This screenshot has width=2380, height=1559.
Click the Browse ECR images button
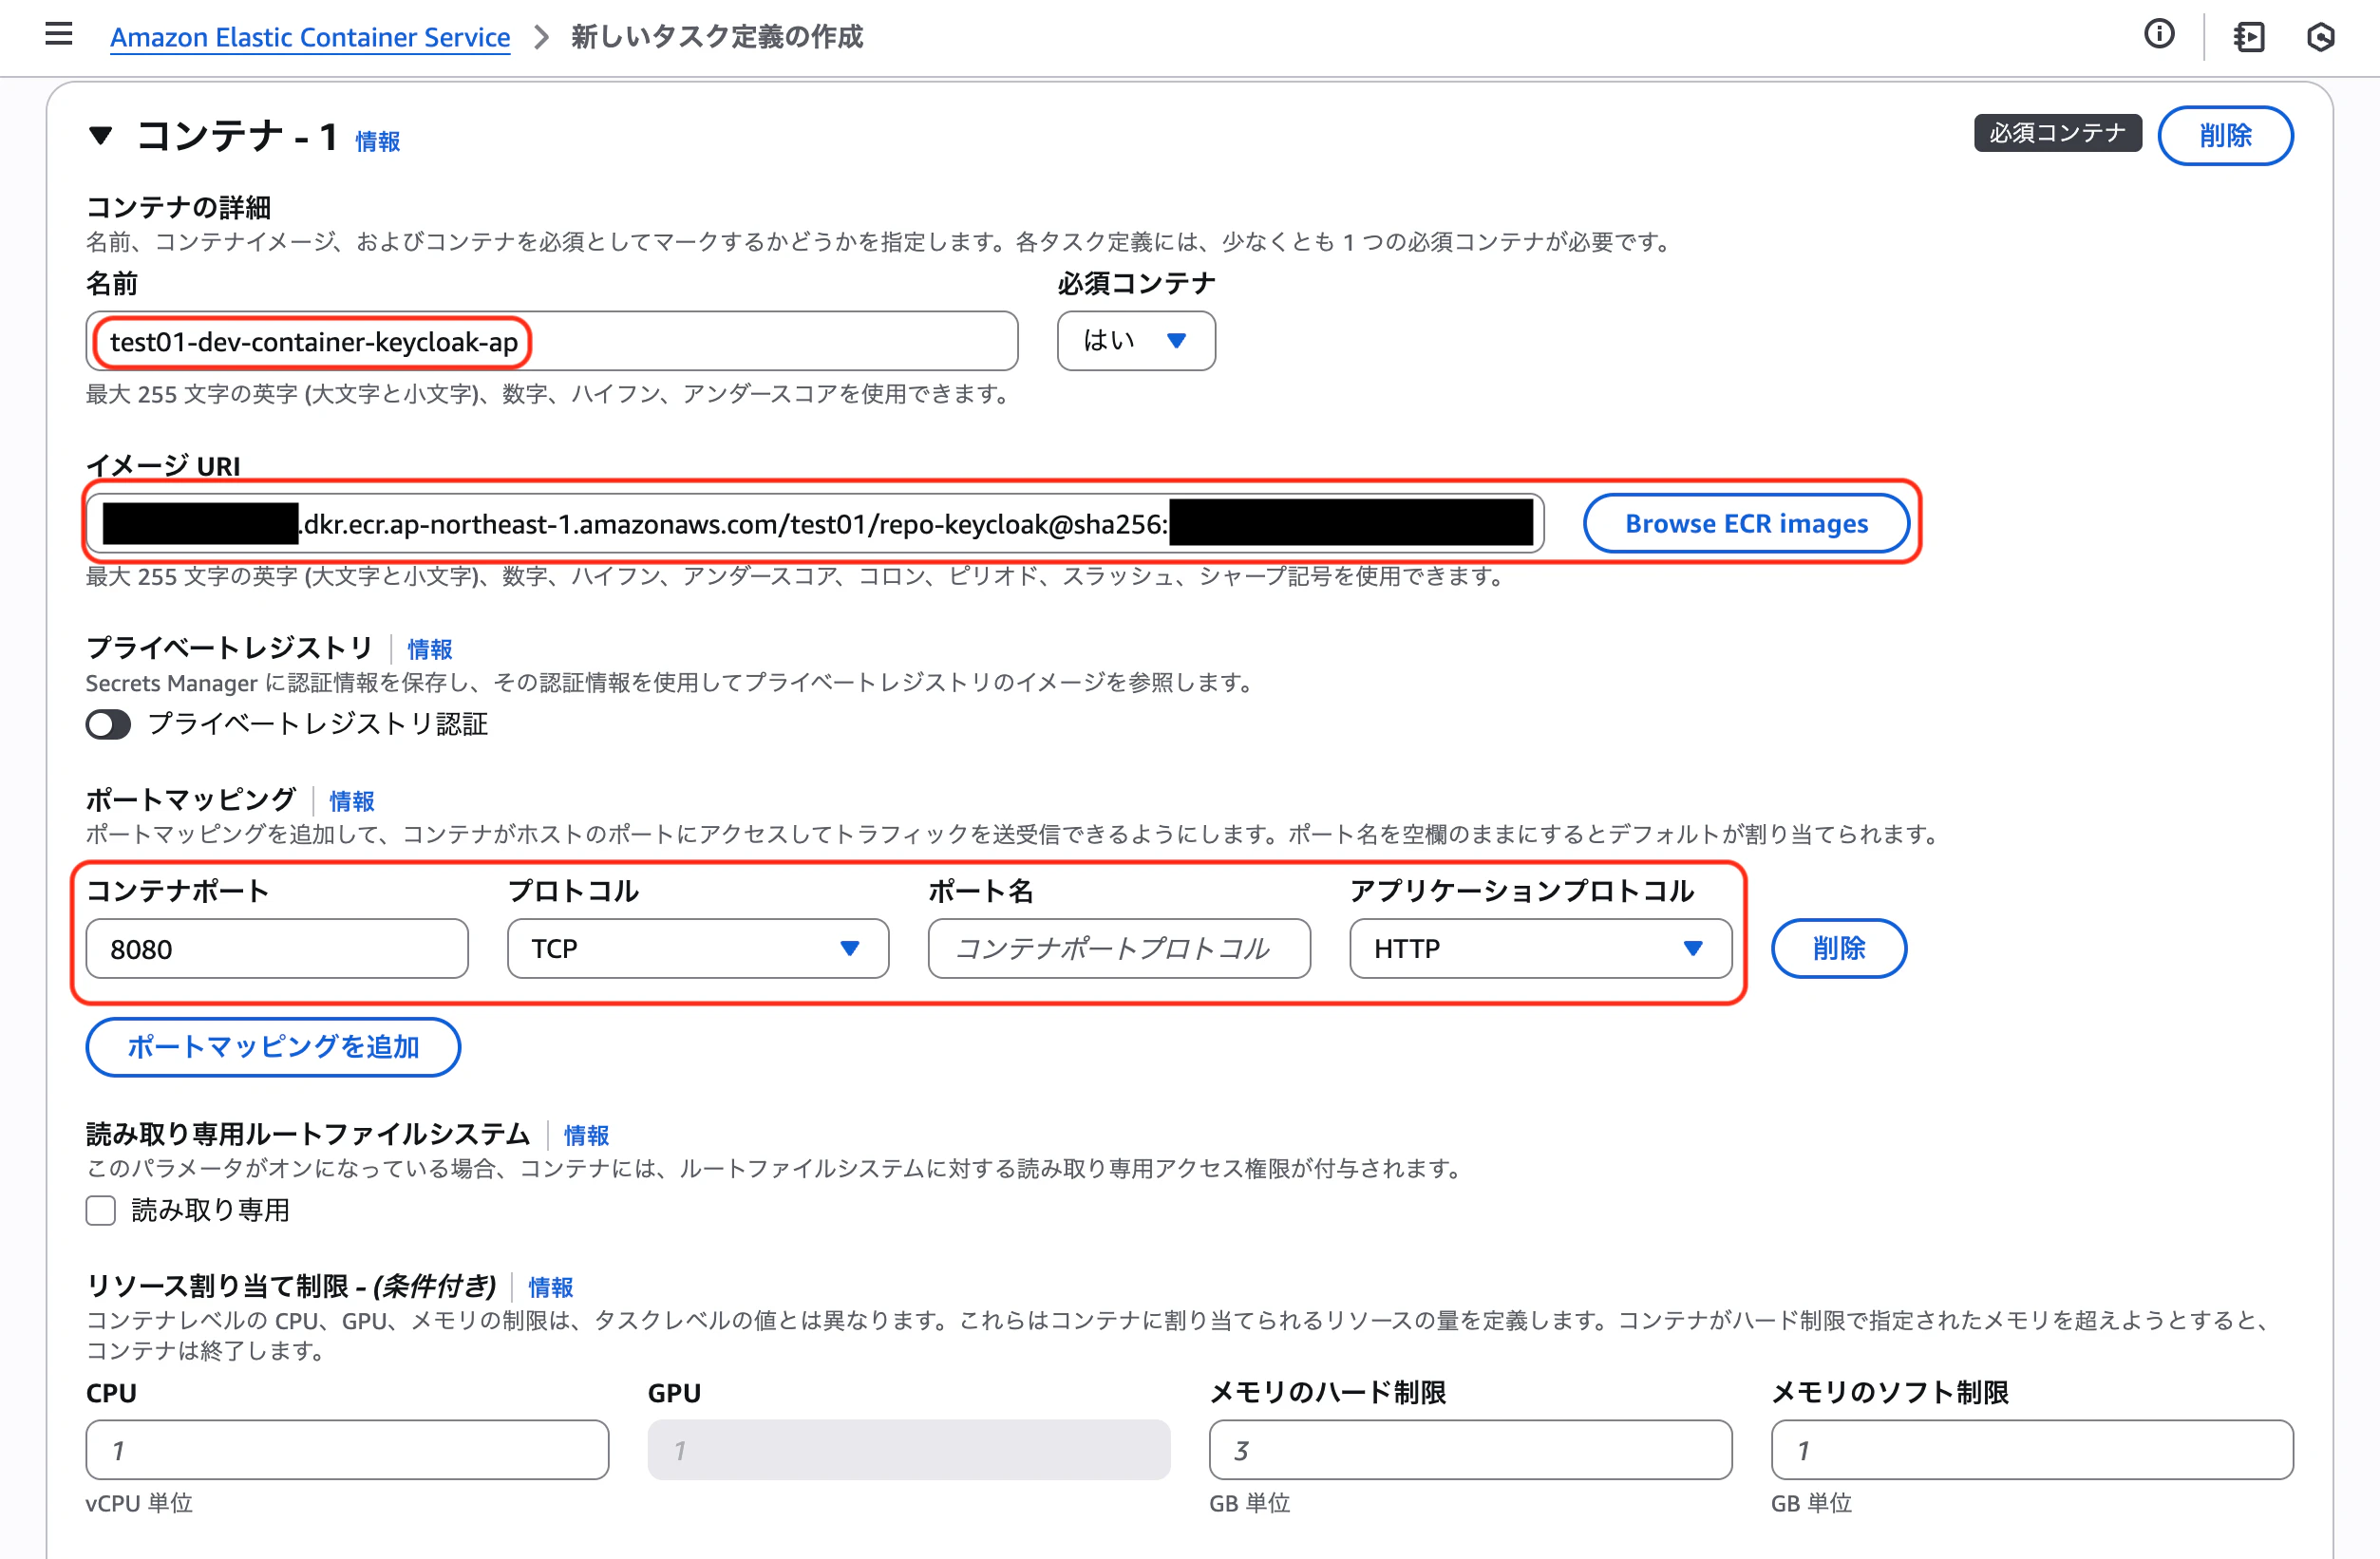(x=1746, y=523)
